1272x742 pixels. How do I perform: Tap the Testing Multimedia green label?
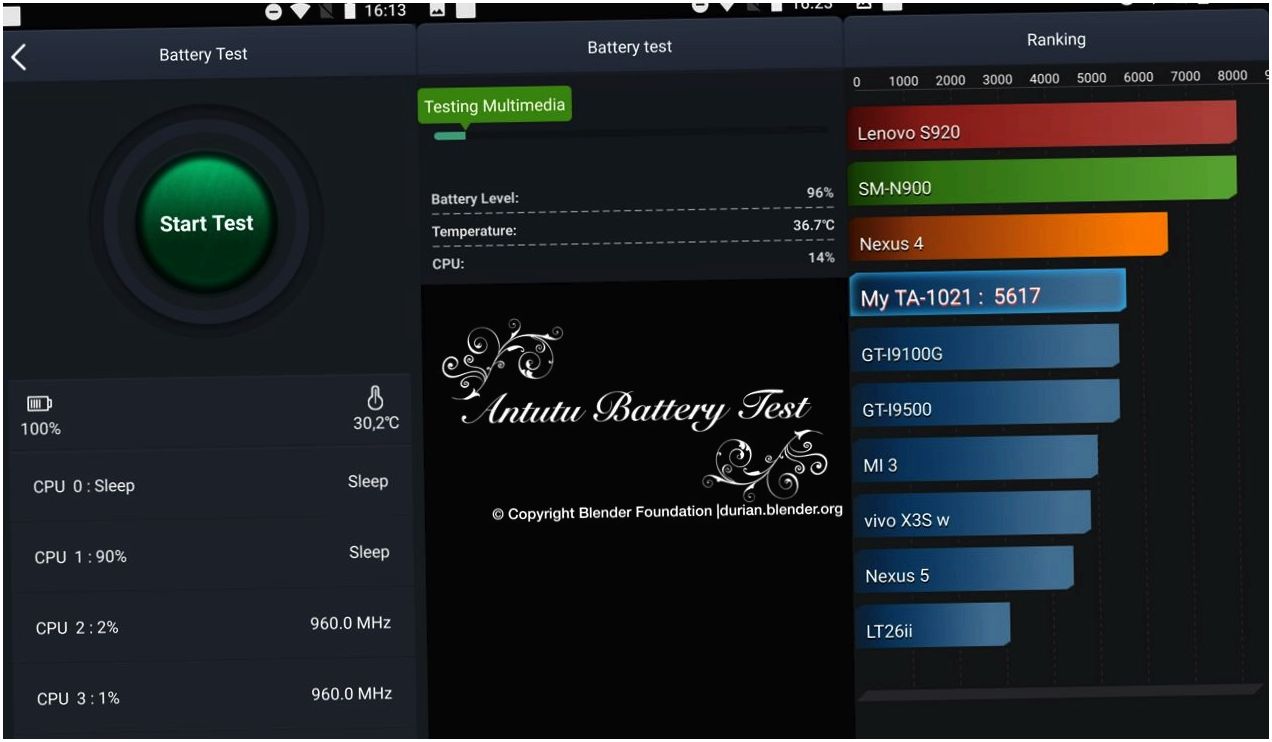494,105
